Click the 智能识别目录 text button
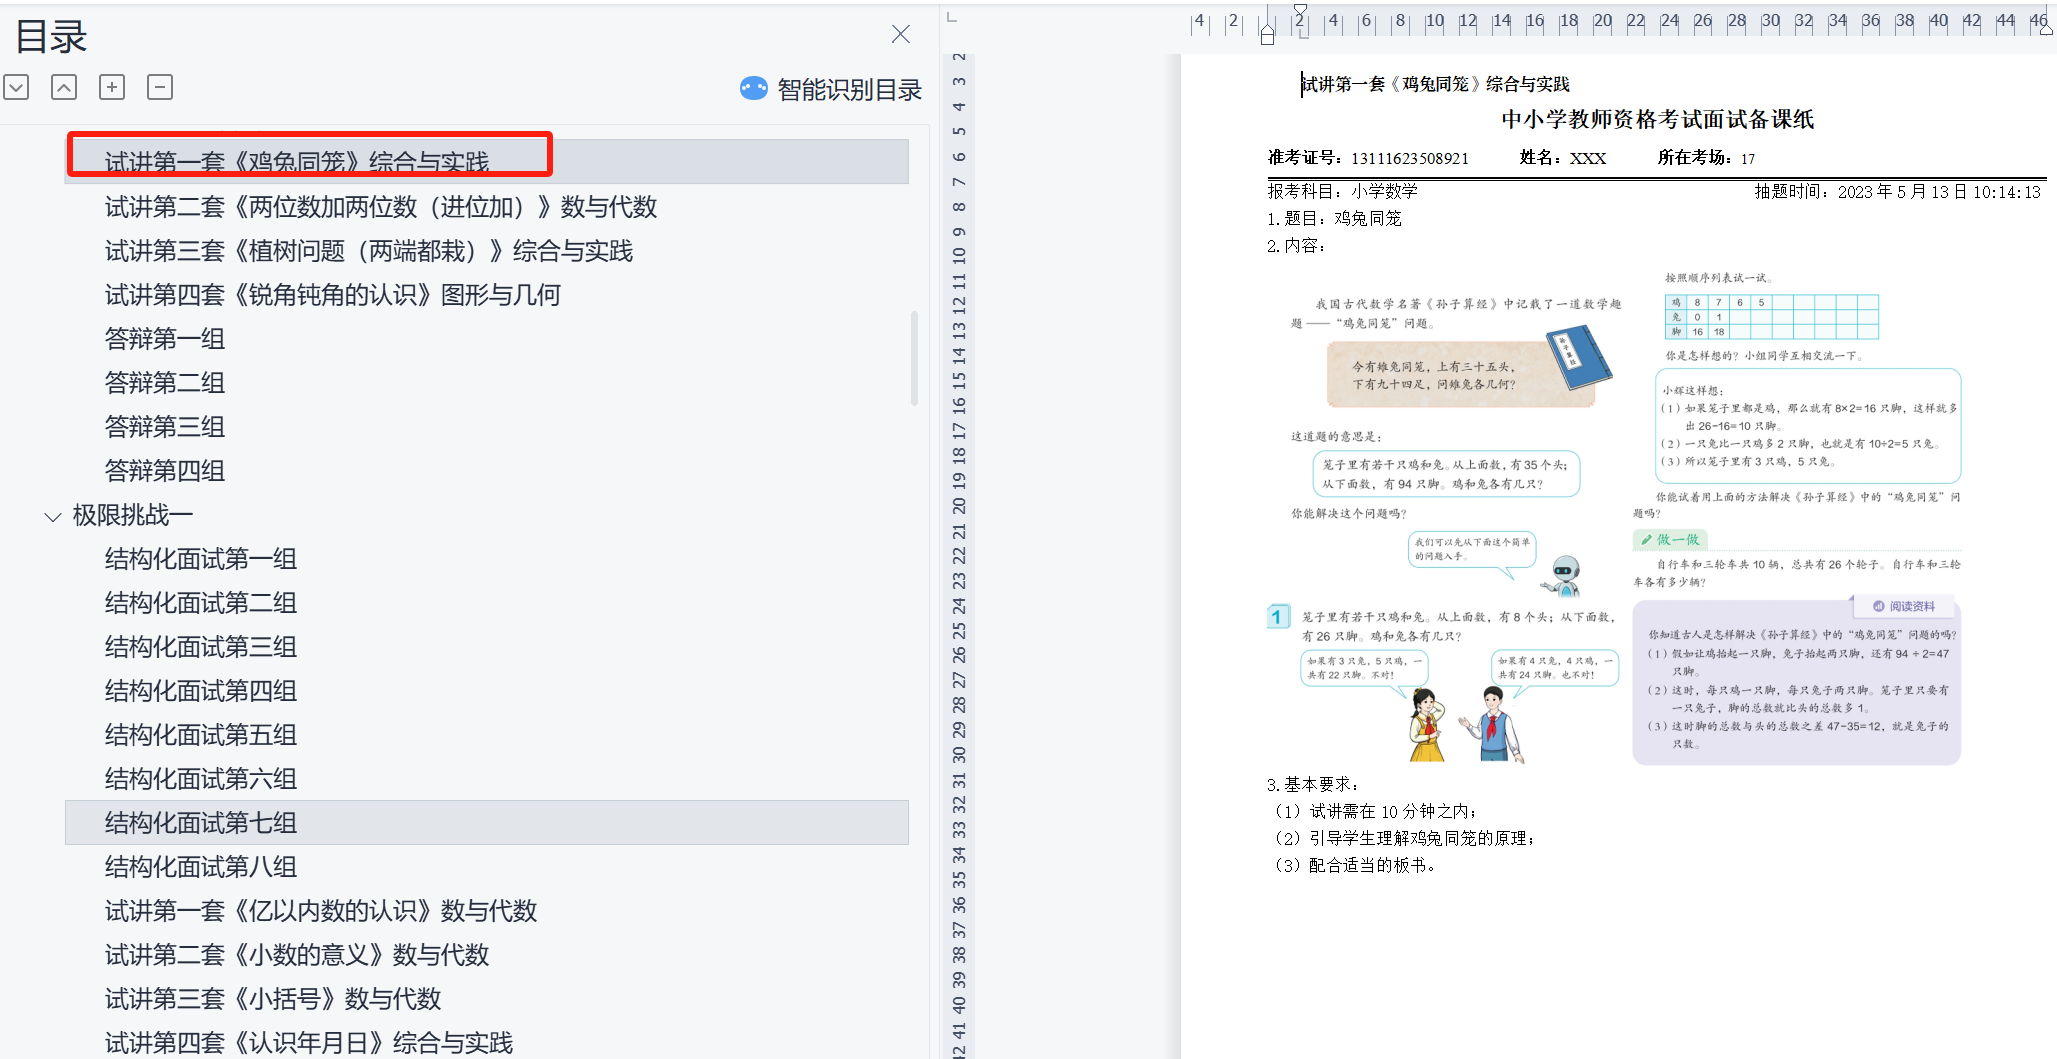Viewport: 2057px width, 1059px height. pyautogui.click(x=849, y=90)
